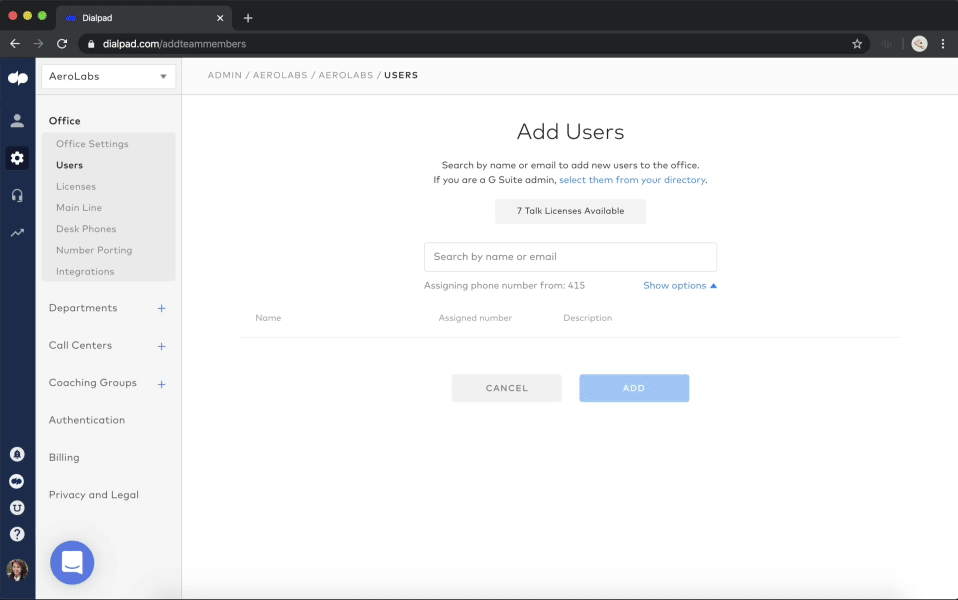
Task: Open the Call Centers section
Action: (81, 345)
